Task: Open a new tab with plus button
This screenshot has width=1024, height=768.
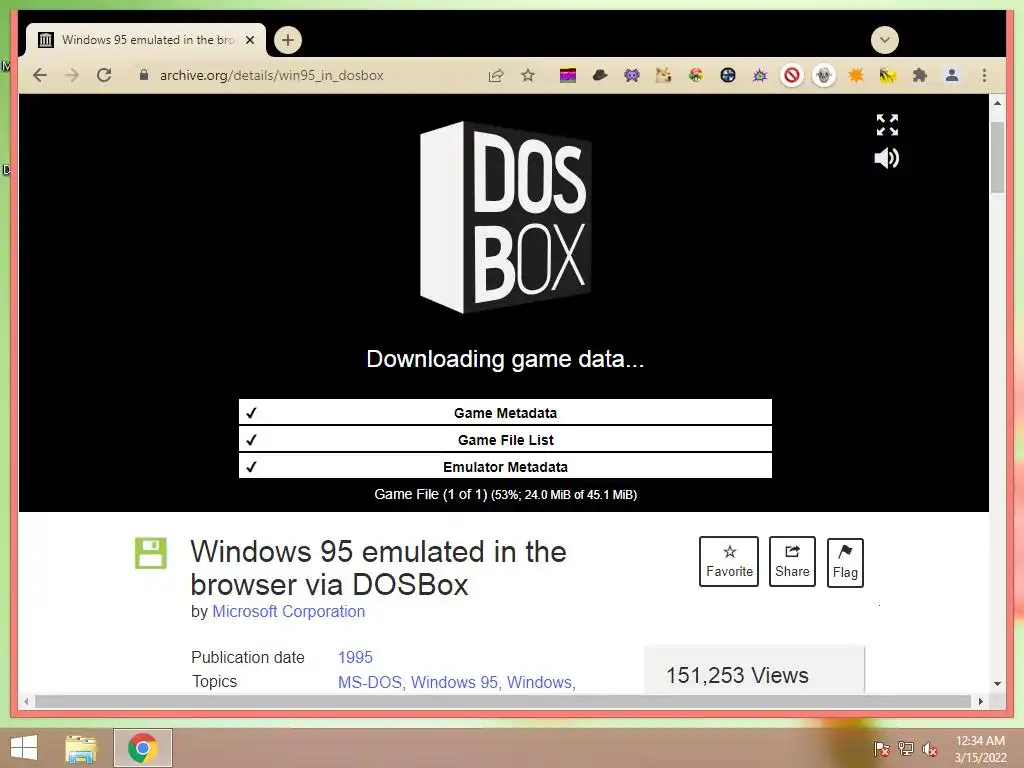Action: tap(287, 40)
